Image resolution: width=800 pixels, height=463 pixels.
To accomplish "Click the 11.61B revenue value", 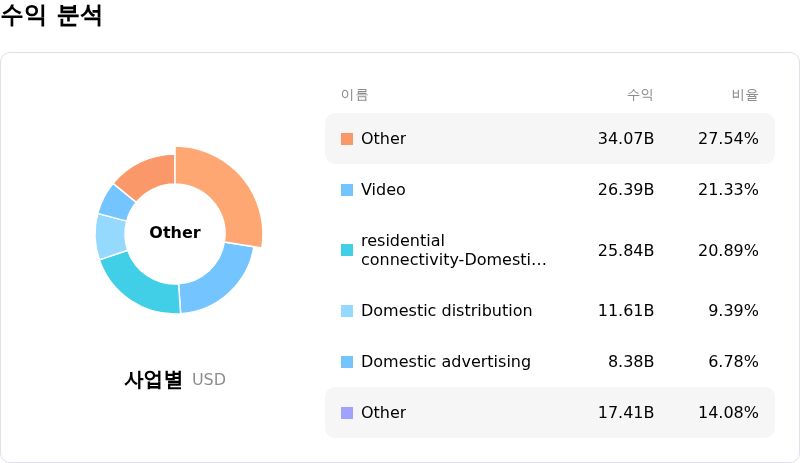I will point(626,310).
